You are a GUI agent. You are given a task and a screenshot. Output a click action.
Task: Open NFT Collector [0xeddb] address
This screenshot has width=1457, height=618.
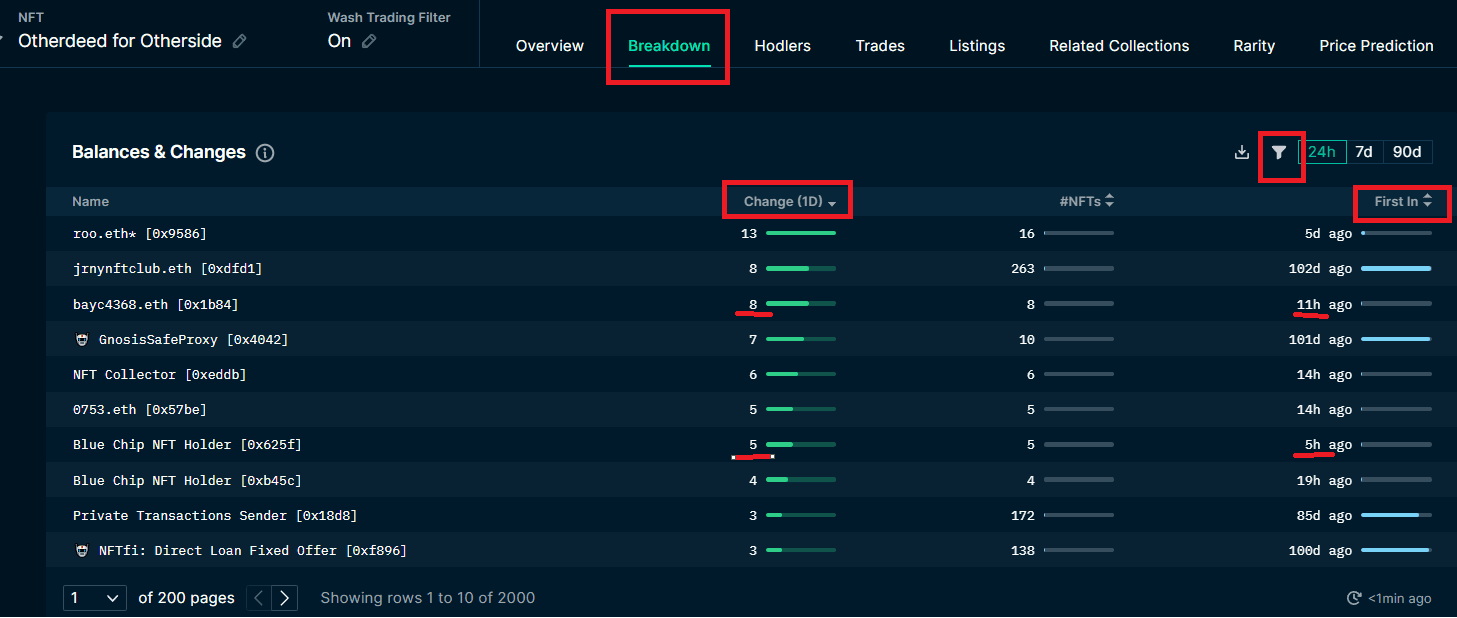tap(160, 375)
